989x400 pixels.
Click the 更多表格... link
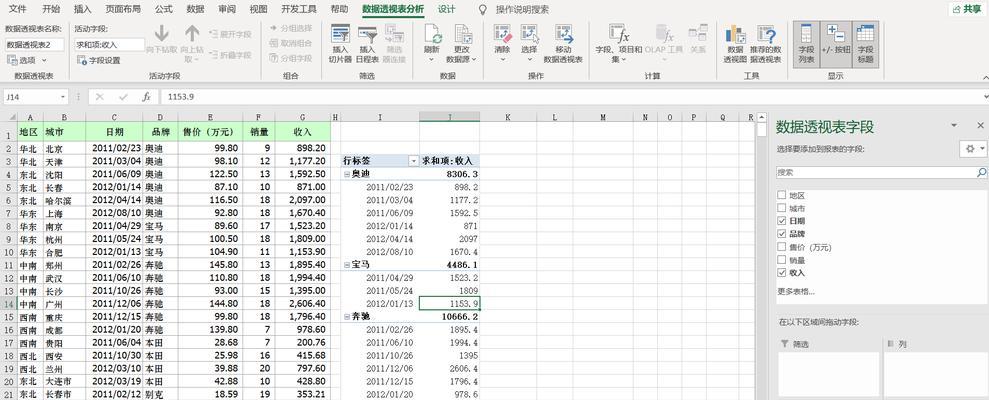click(795, 291)
